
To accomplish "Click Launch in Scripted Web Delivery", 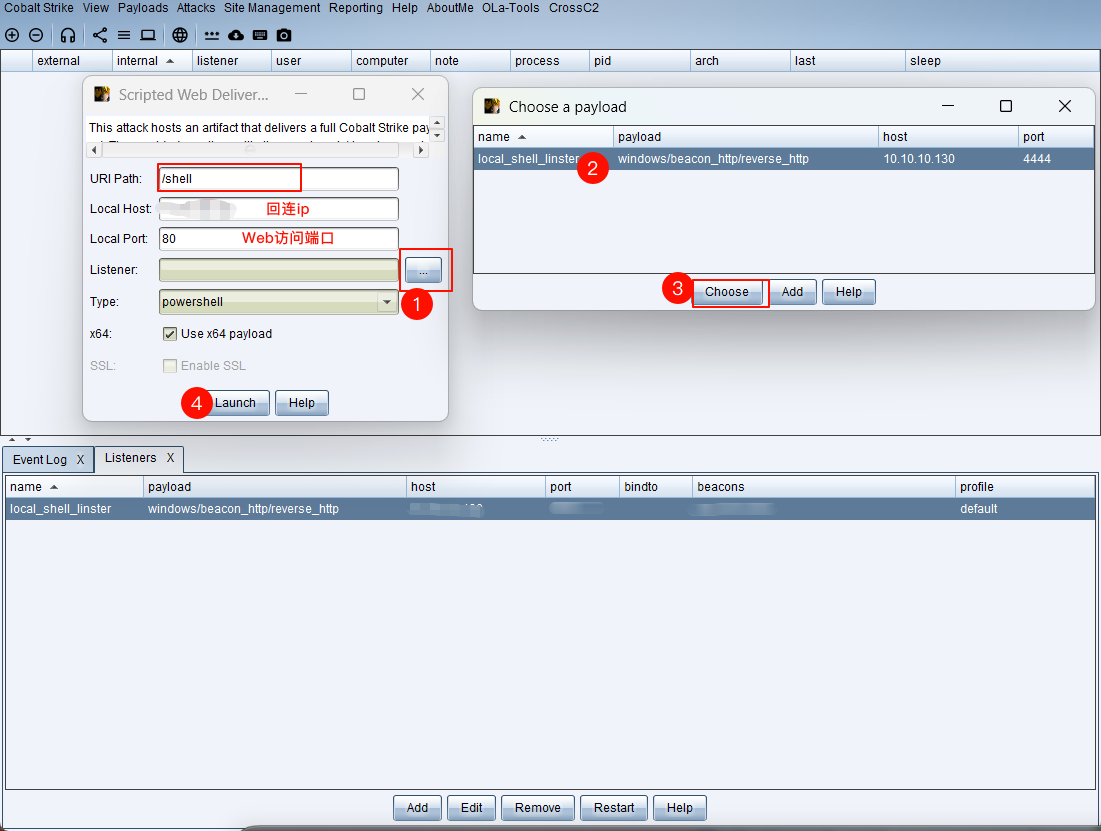I will click(235, 403).
